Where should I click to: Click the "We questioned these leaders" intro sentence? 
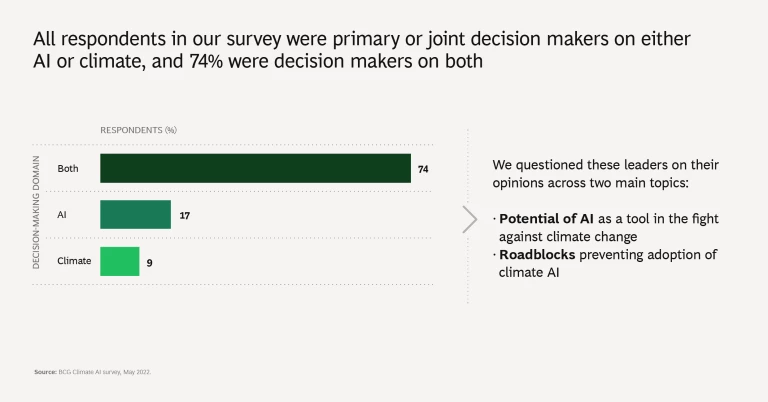point(605,173)
